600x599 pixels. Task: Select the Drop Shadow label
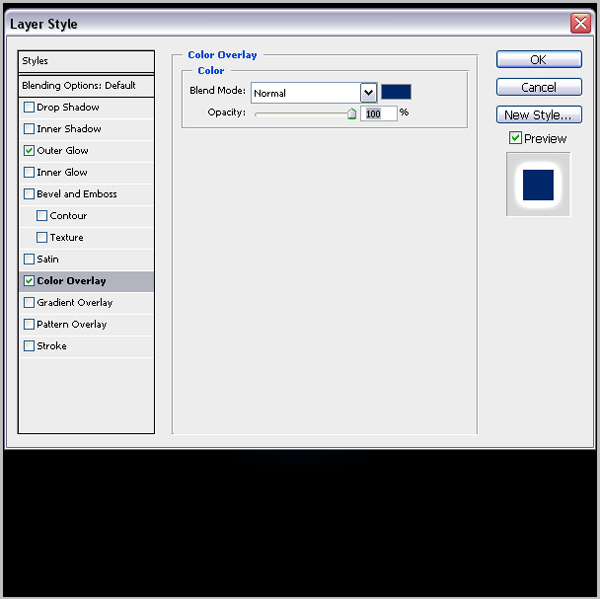pos(68,107)
